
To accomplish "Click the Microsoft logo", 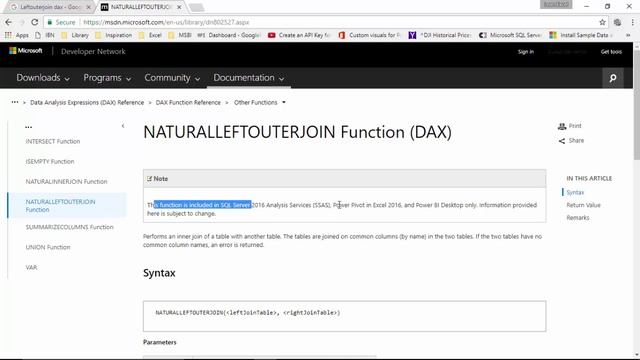I will (26, 51).
